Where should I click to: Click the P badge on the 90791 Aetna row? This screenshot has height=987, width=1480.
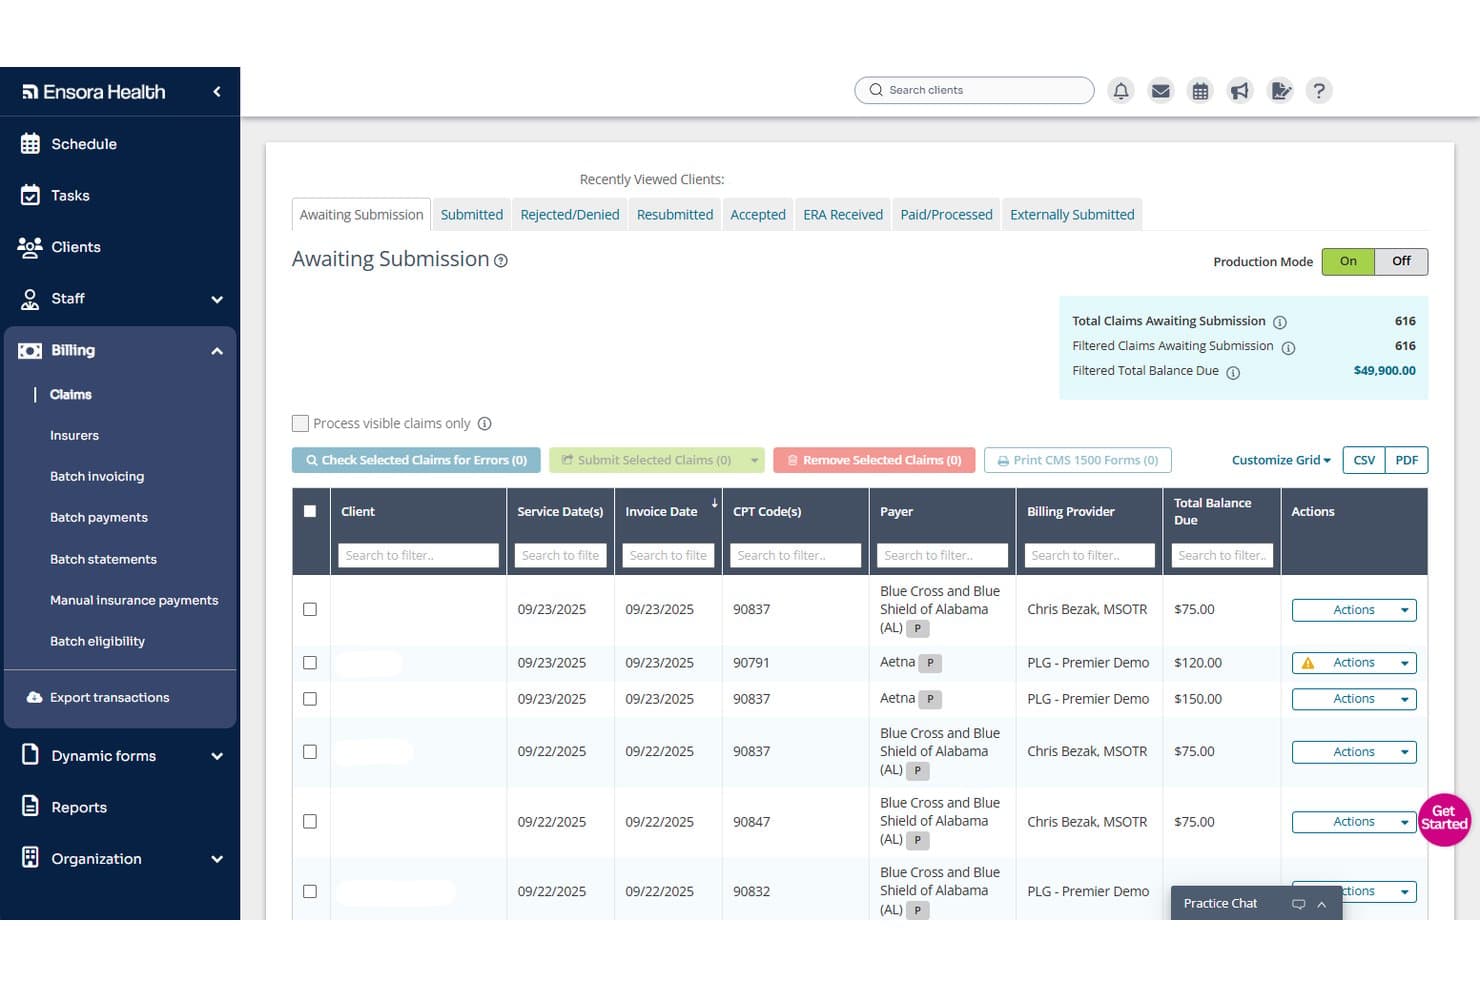(931, 663)
